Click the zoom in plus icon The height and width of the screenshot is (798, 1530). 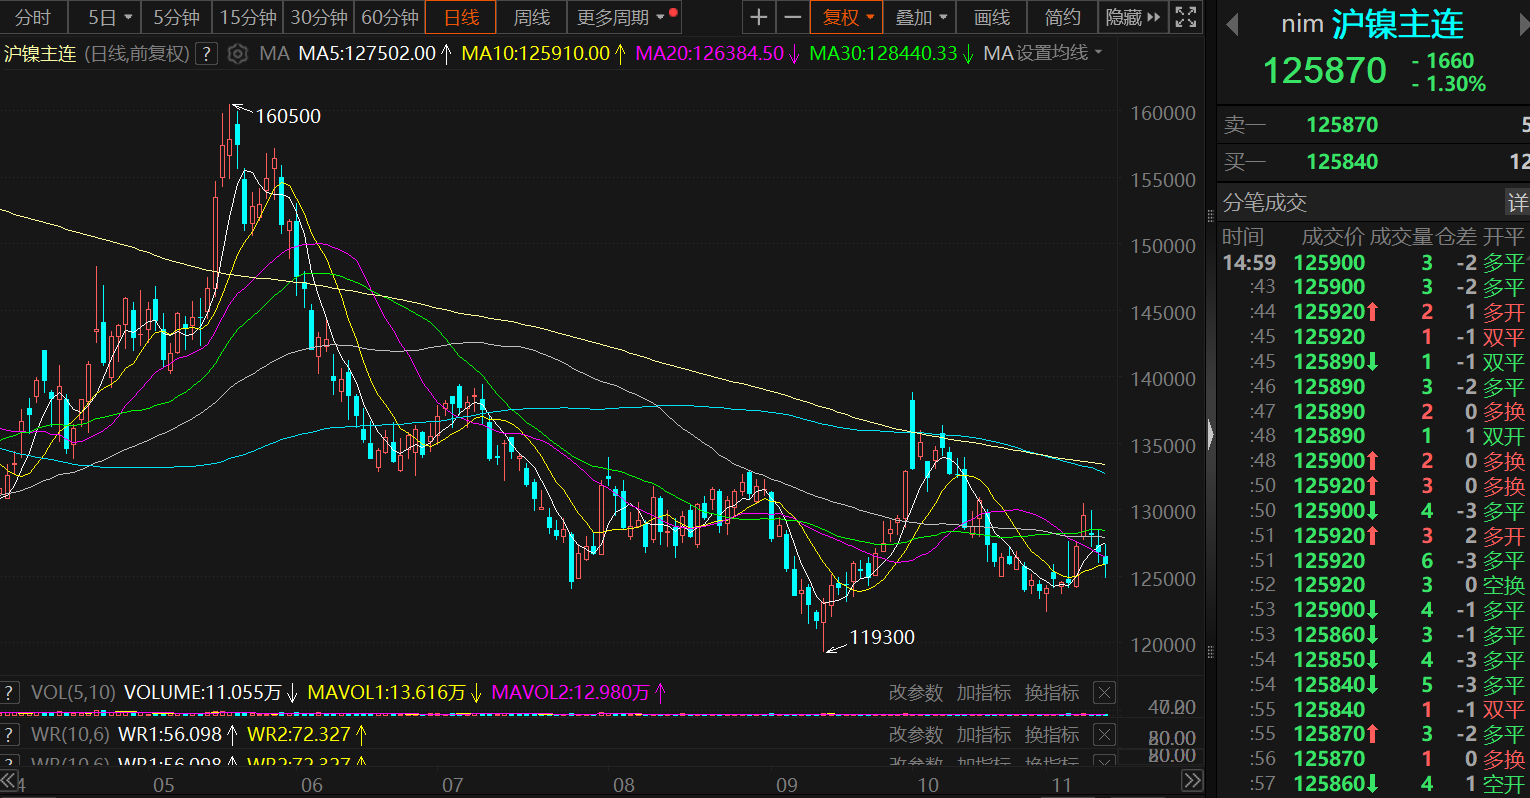759,17
